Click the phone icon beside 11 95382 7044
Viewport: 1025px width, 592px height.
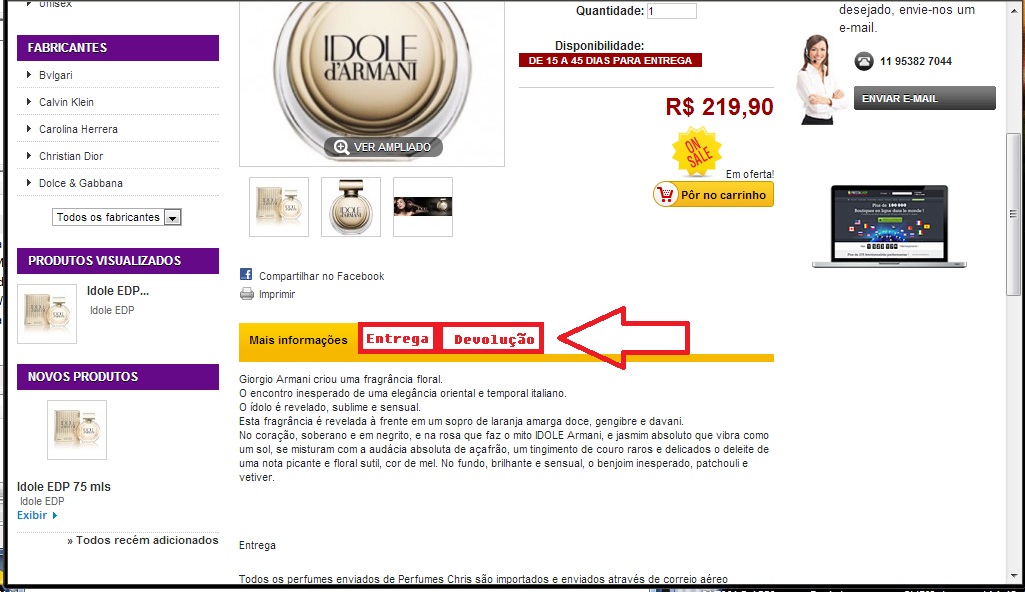coord(864,61)
